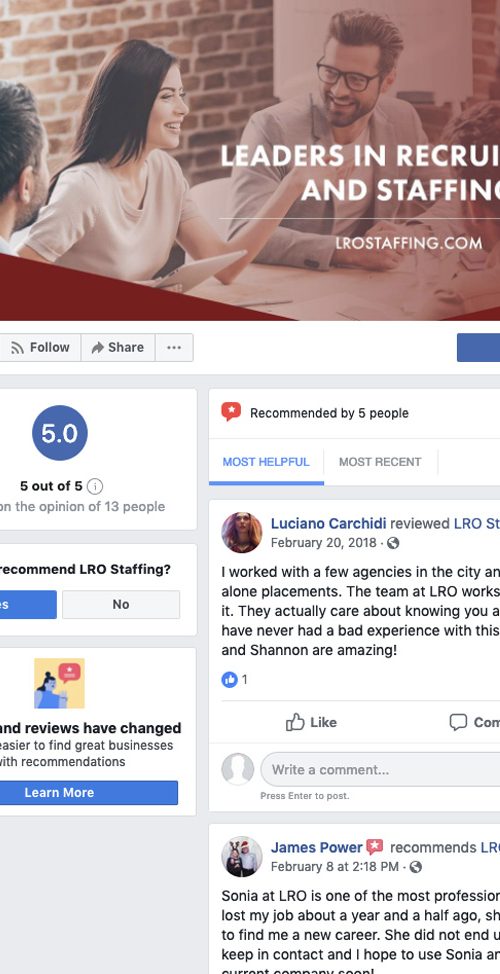Select the No recommendation button
The width and height of the screenshot is (500, 974).
click(x=120, y=604)
